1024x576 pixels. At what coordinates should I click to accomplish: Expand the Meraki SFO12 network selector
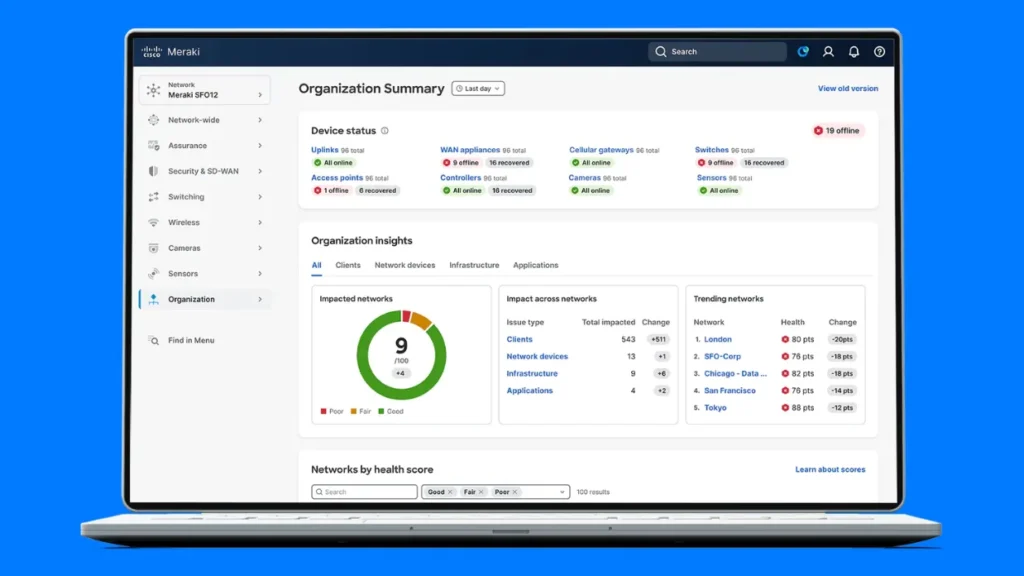(x=205, y=89)
